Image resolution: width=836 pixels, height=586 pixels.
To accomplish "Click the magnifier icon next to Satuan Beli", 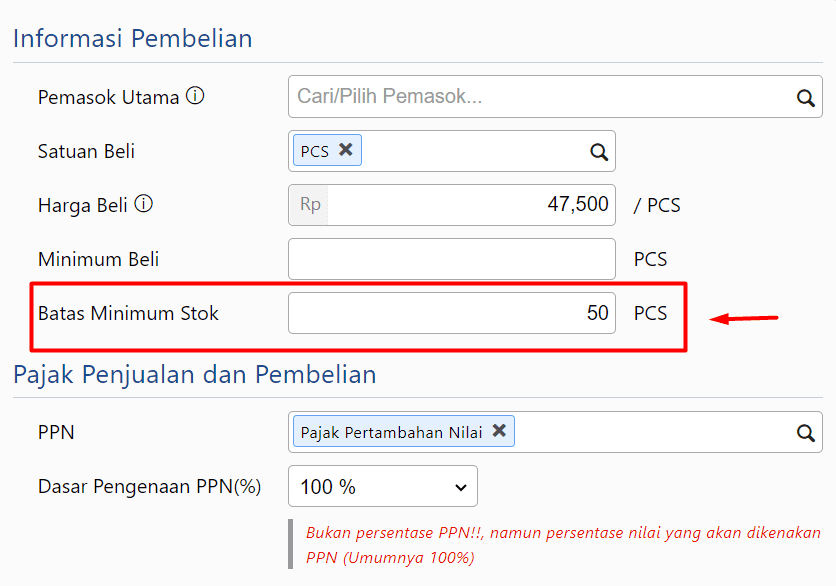I will pyautogui.click(x=599, y=151).
